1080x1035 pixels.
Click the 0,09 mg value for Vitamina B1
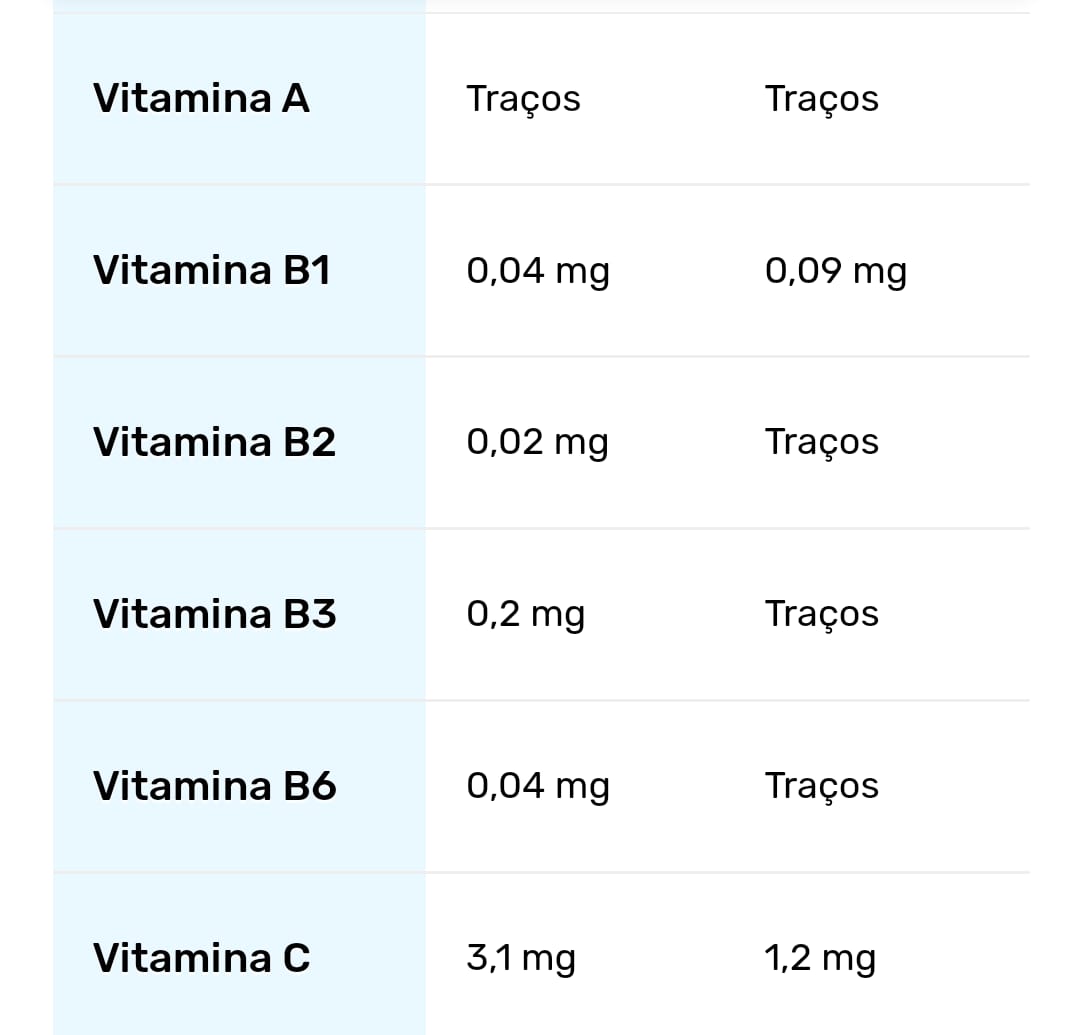pos(835,271)
